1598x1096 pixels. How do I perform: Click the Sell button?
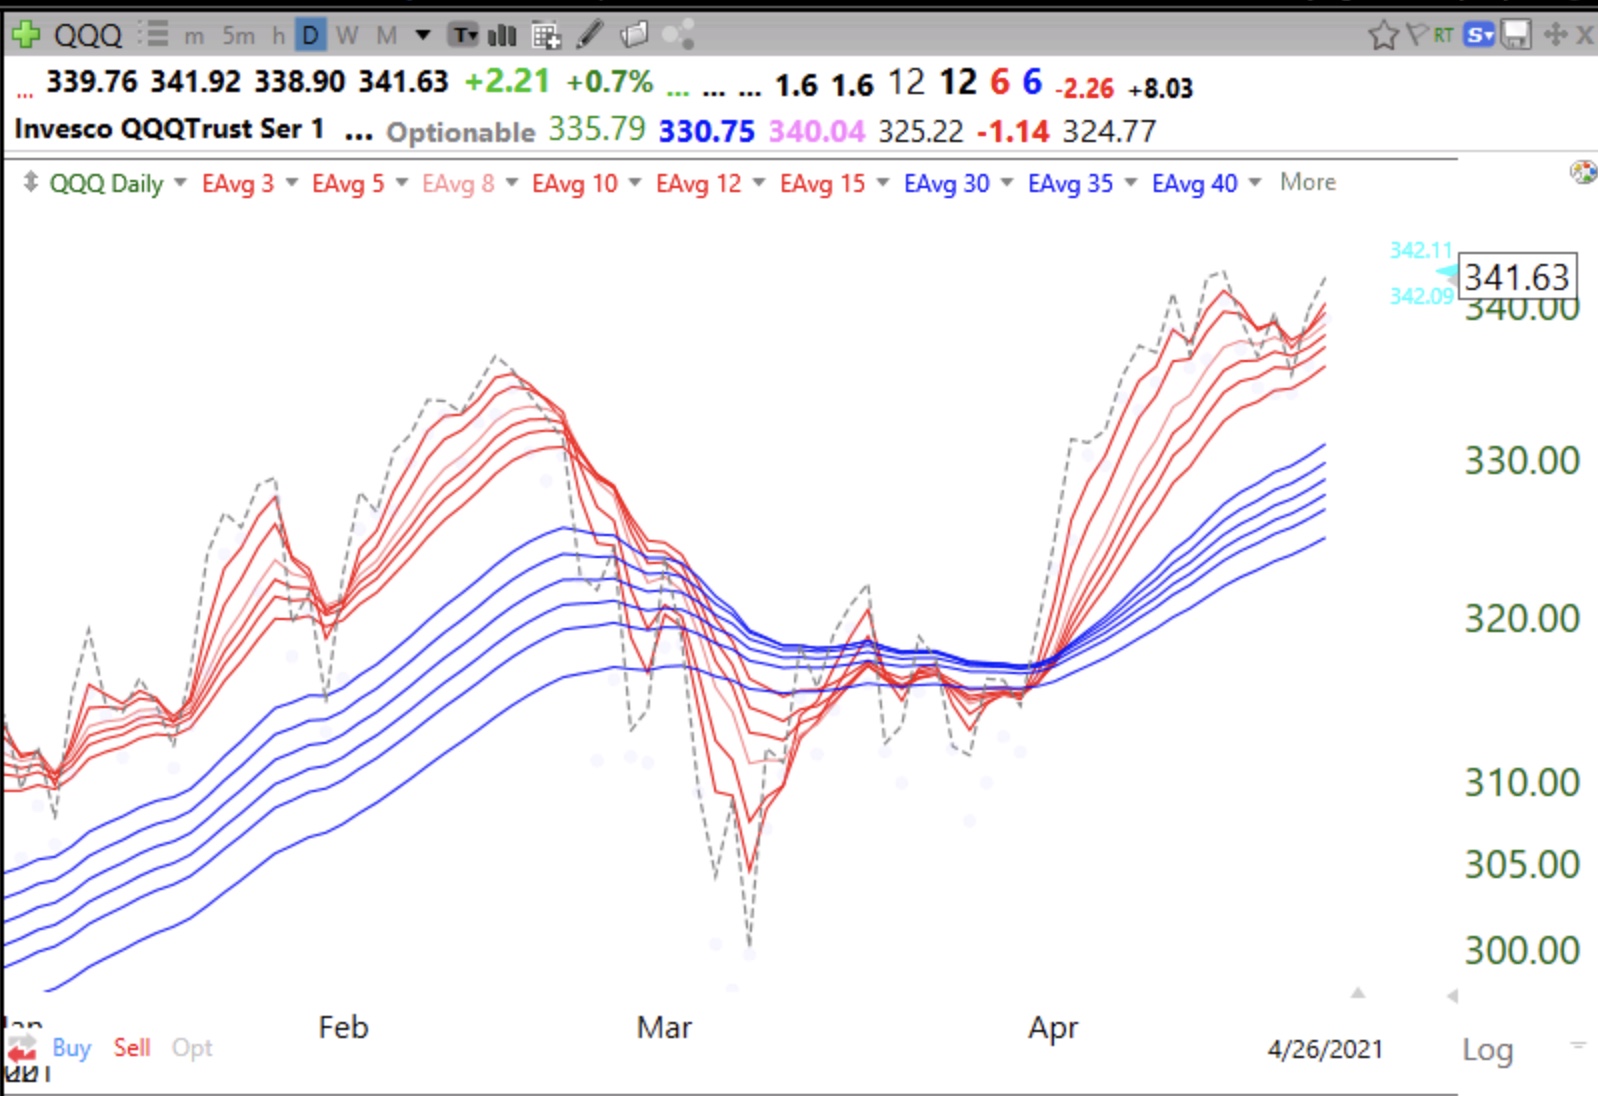pyautogui.click(x=132, y=1048)
